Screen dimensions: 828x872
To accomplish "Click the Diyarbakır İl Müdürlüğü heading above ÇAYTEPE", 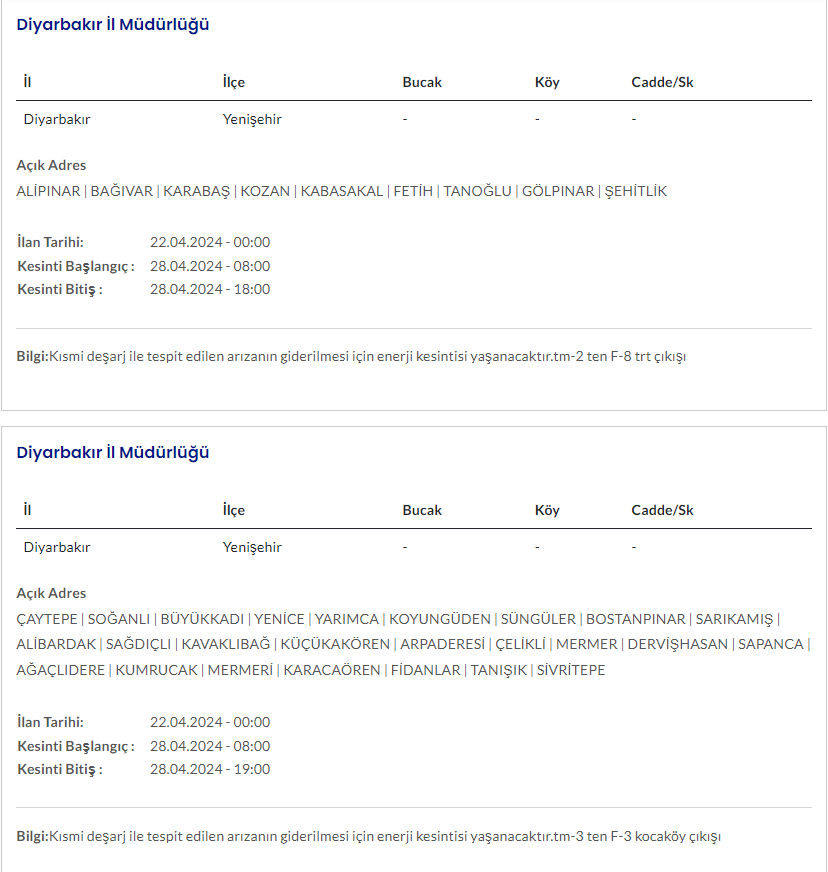I will click(x=113, y=453).
